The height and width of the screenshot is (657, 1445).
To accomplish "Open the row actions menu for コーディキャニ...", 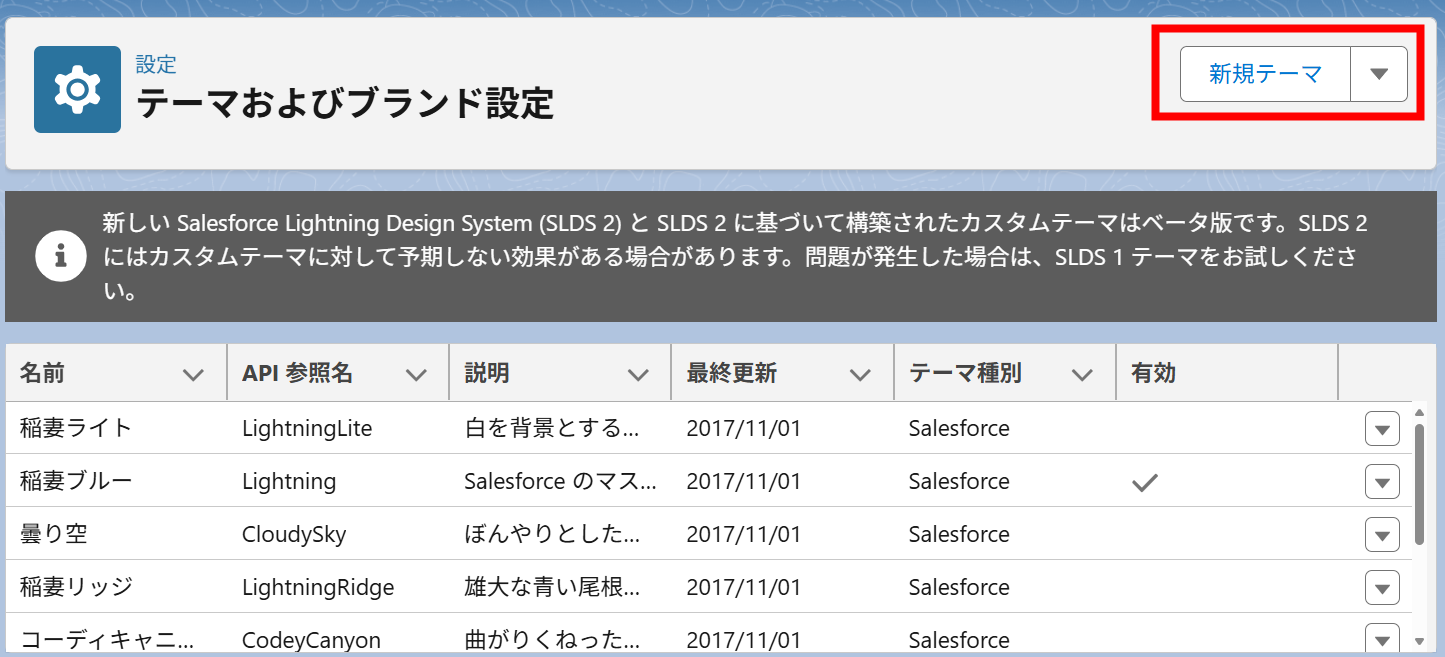I will coord(1381,639).
